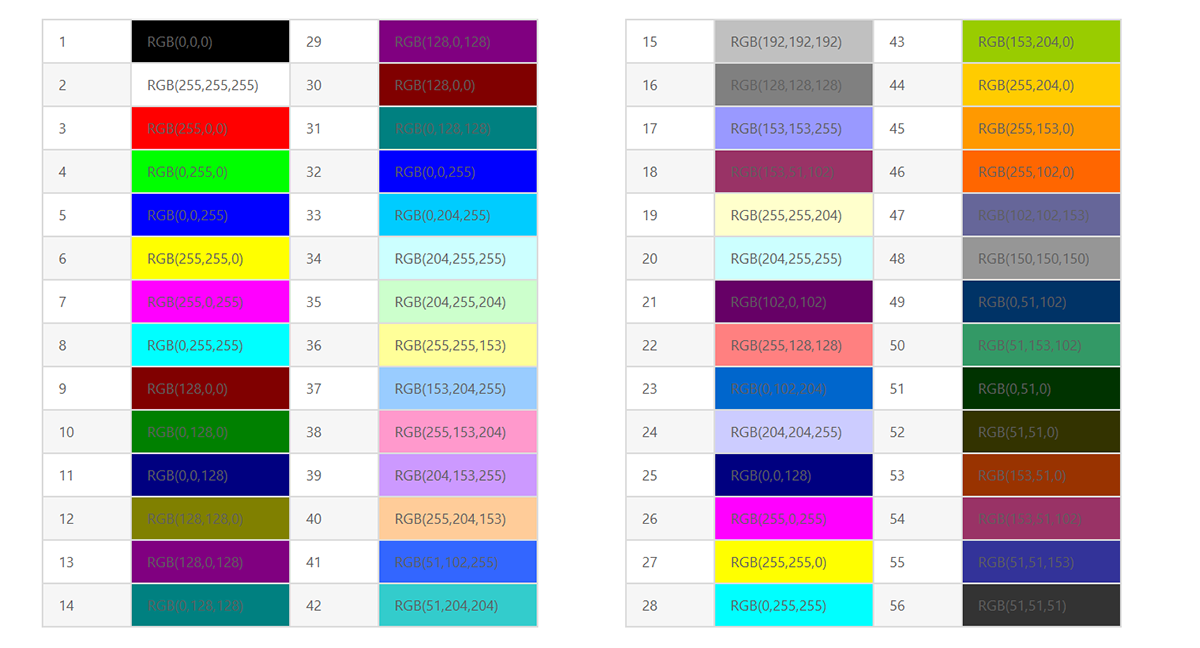Viewport: 1200px width, 648px height.
Task: Choose the teal RGB(51,204,204) swatch
Action: pyautogui.click(x=458, y=605)
